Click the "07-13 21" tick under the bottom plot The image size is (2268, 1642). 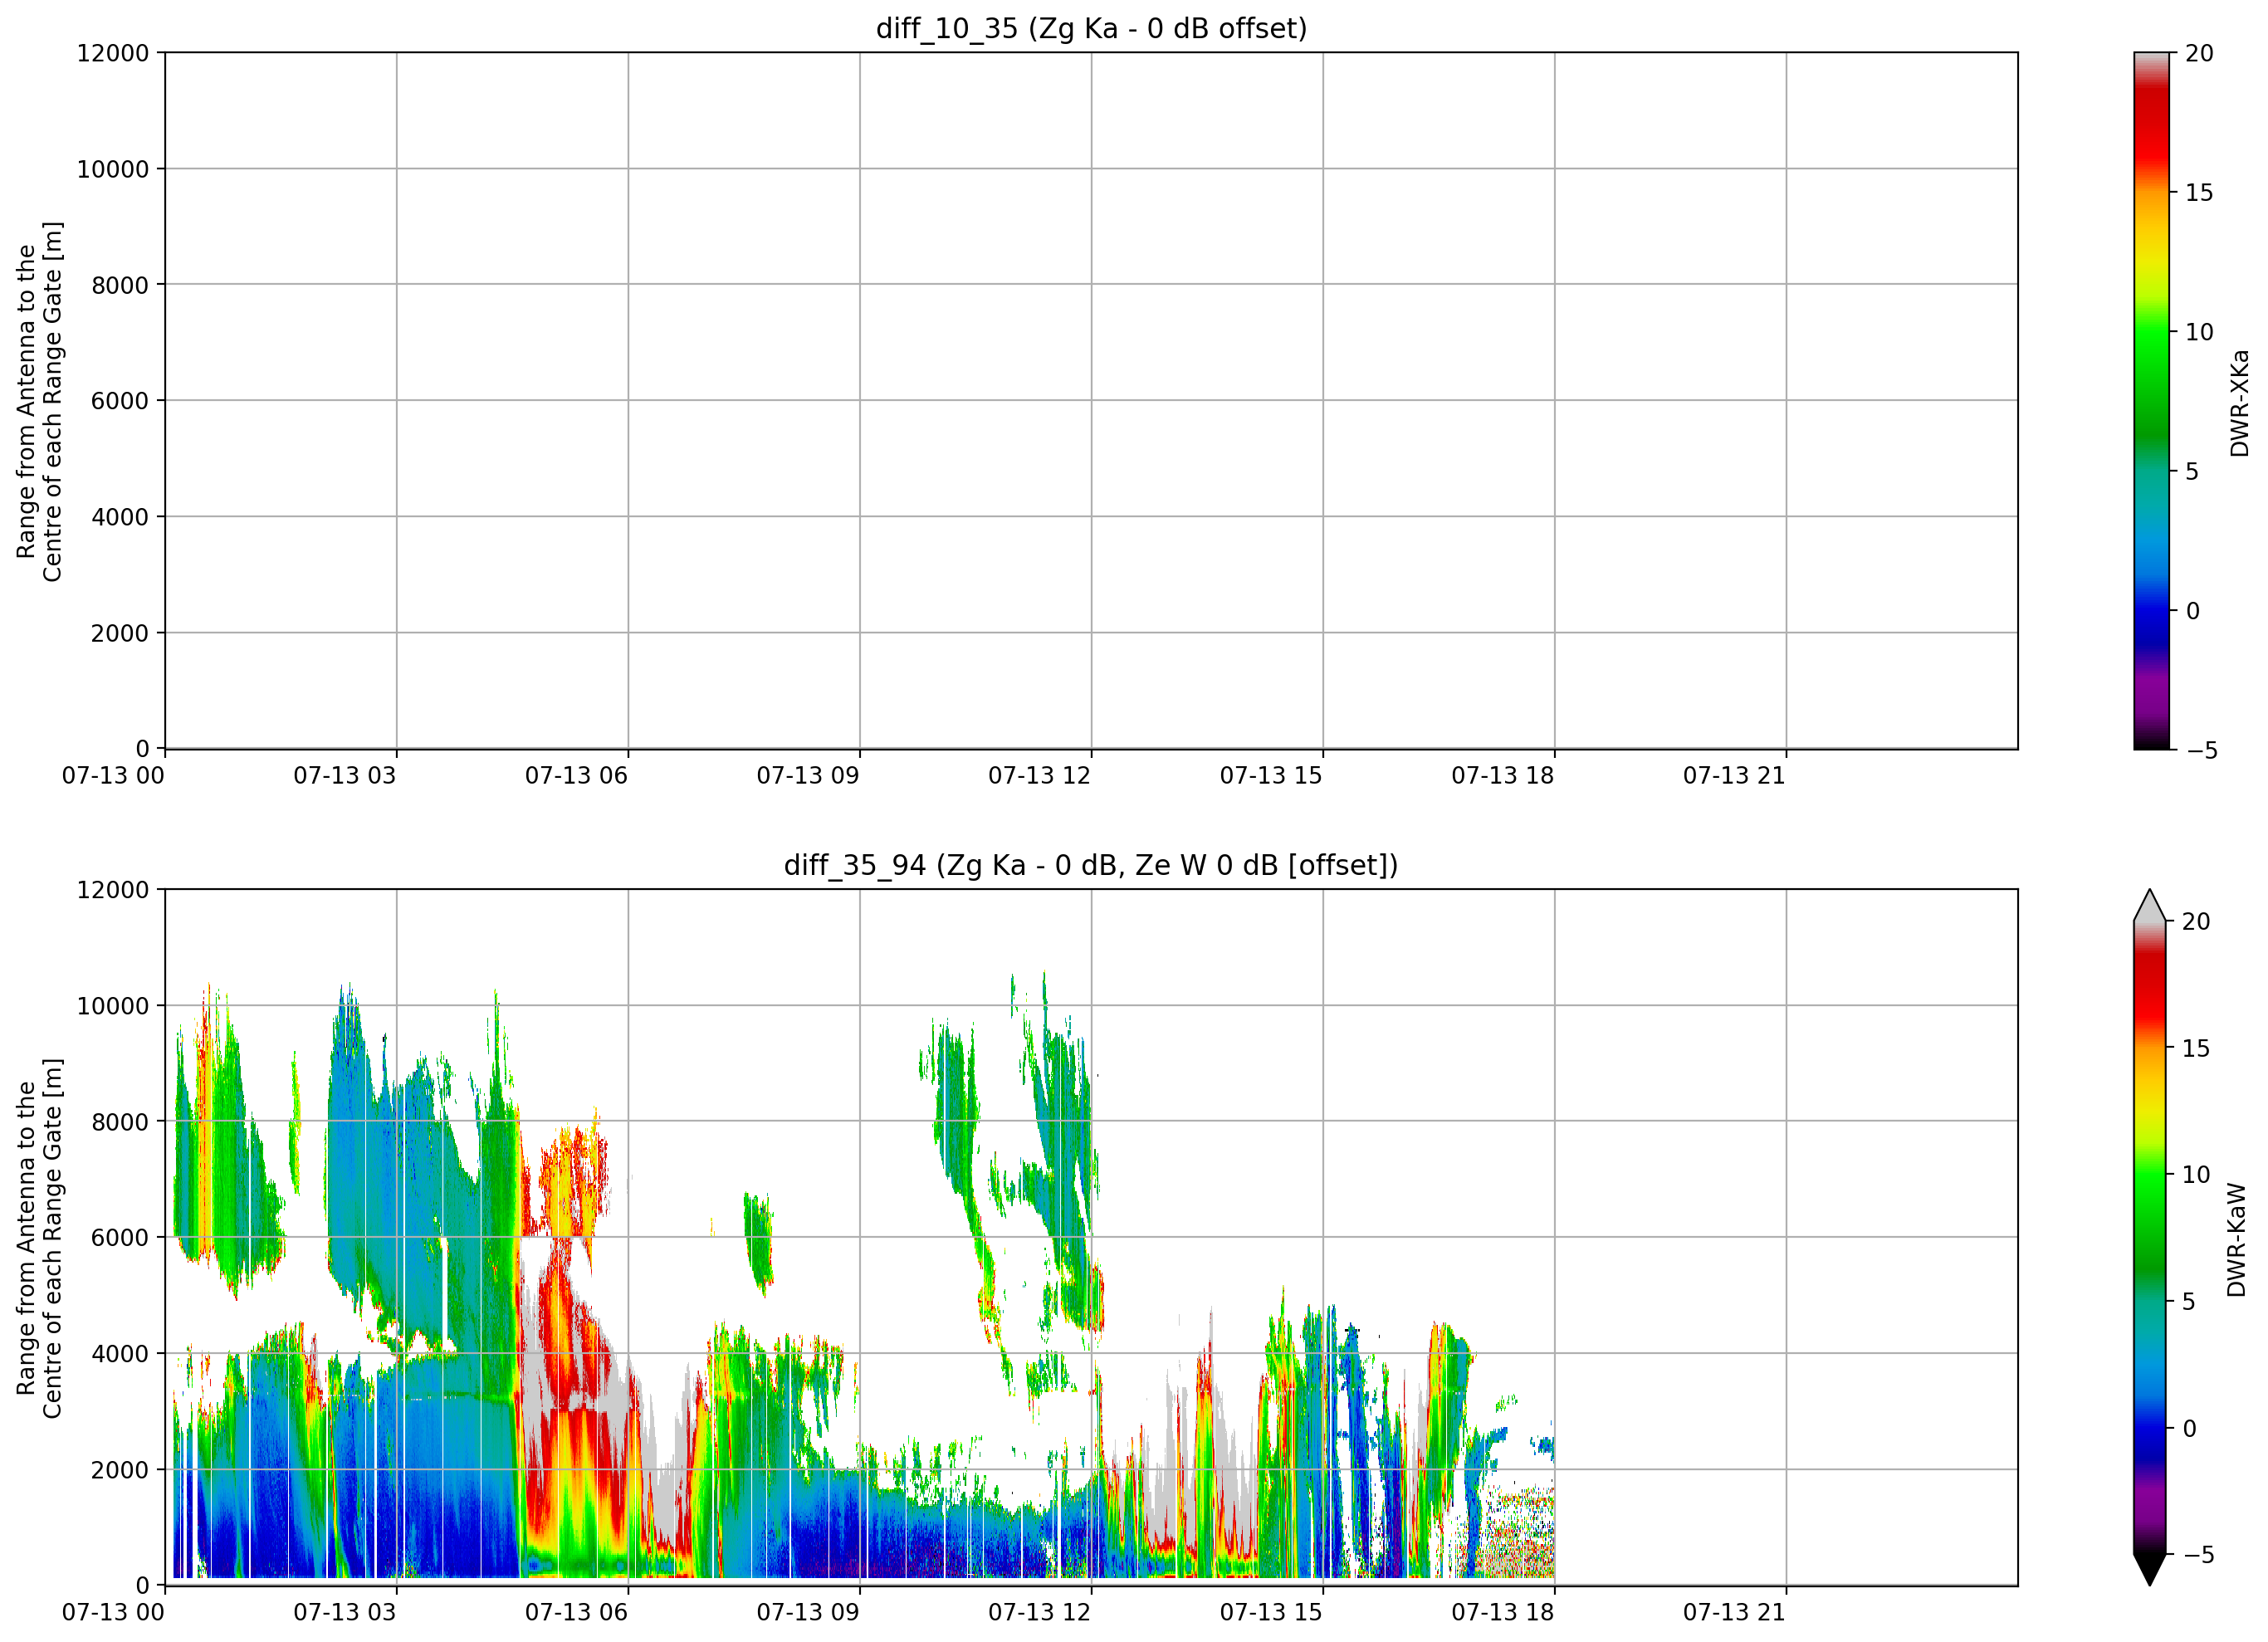click(x=1734, y=1612)
